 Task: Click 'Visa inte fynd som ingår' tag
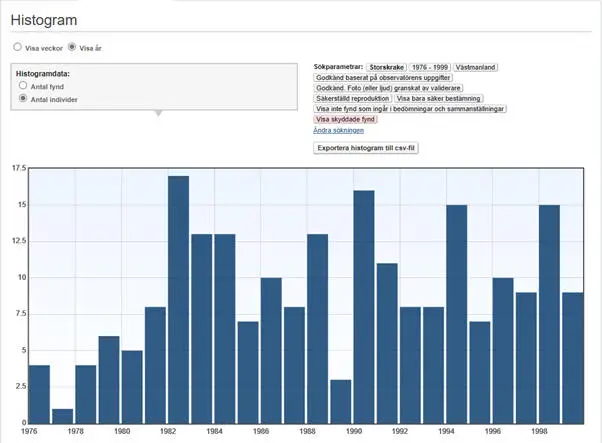point(410,109)
